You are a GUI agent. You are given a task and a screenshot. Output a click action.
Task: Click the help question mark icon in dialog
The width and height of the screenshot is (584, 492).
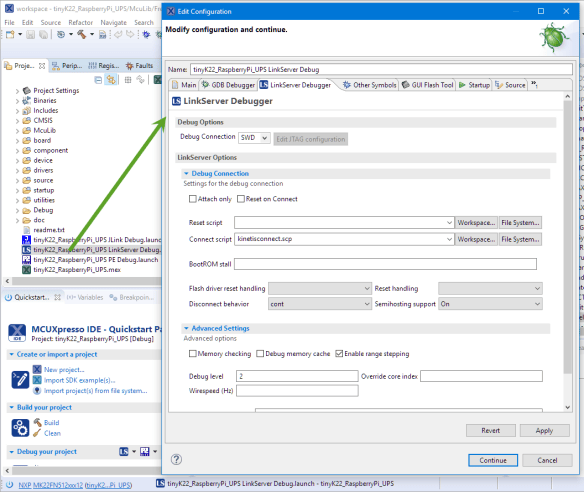point(176,460)
